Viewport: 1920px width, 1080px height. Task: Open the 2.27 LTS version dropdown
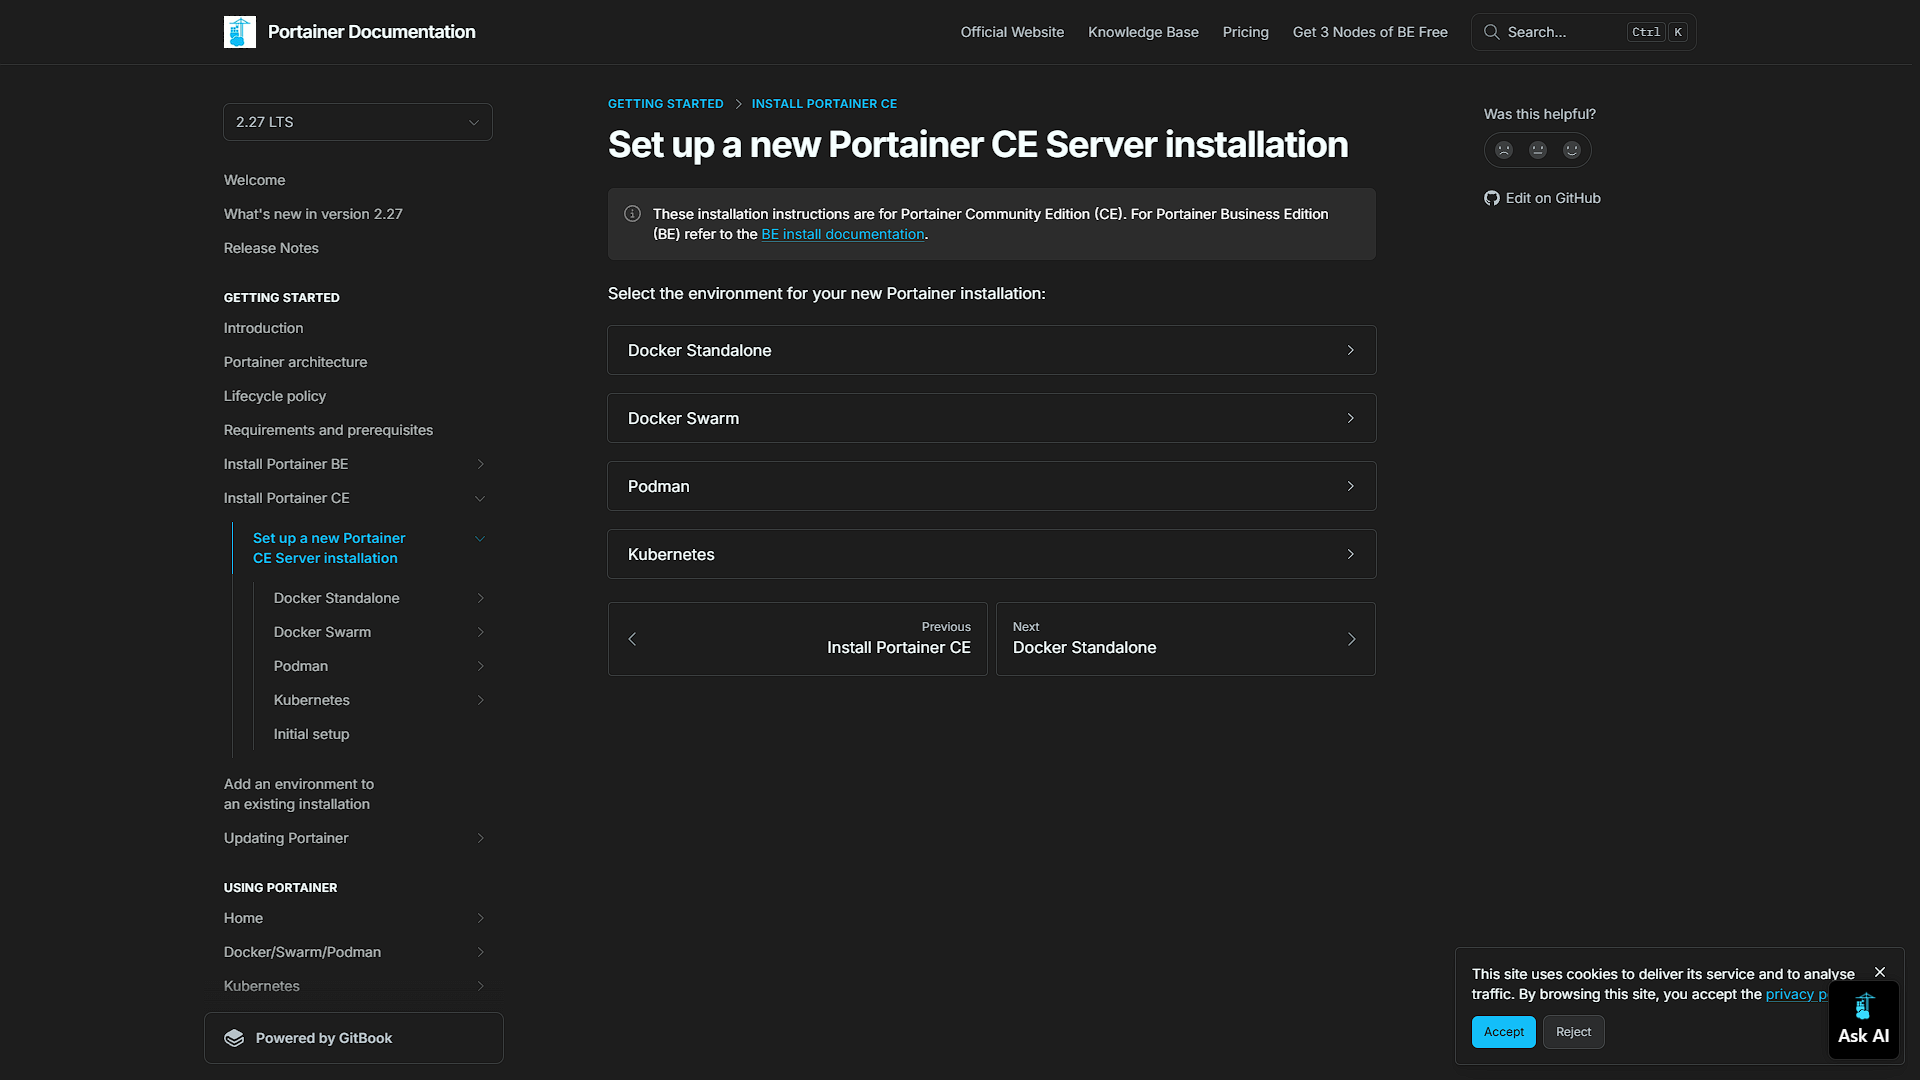[358, 122]
